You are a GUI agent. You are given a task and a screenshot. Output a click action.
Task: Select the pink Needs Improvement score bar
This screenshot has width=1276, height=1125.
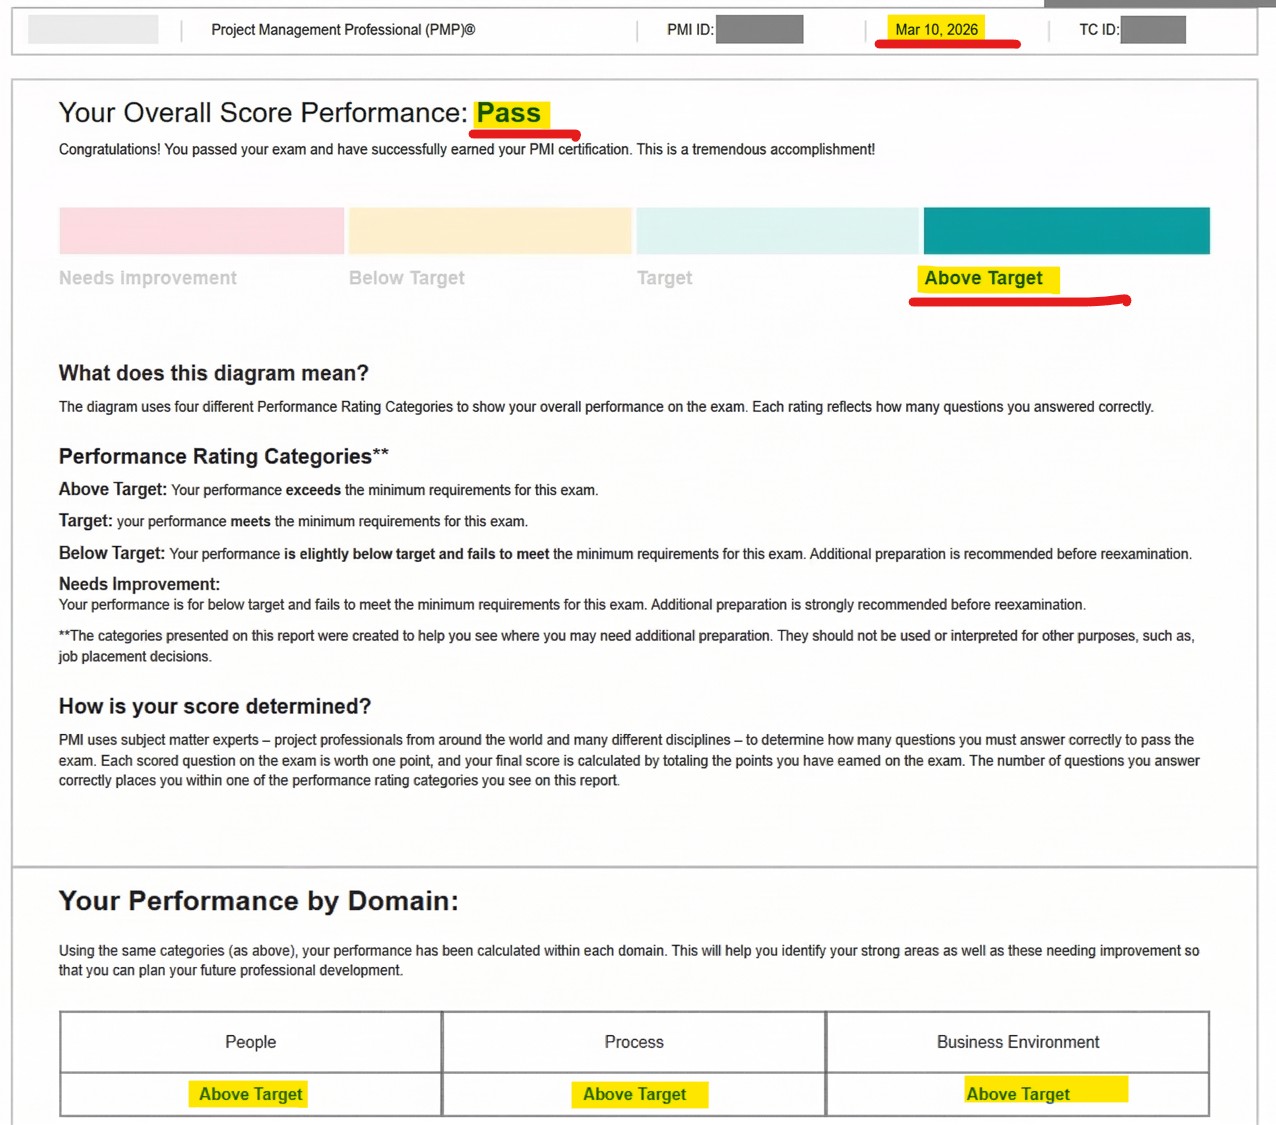pyautogui.click(x=201, y=230)
